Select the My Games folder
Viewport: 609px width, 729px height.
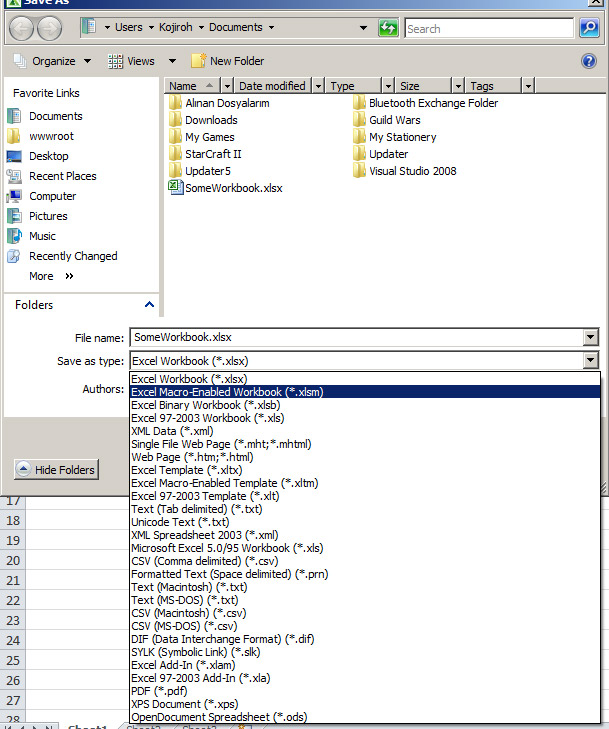pyautogui.click(x=201, y=137)
